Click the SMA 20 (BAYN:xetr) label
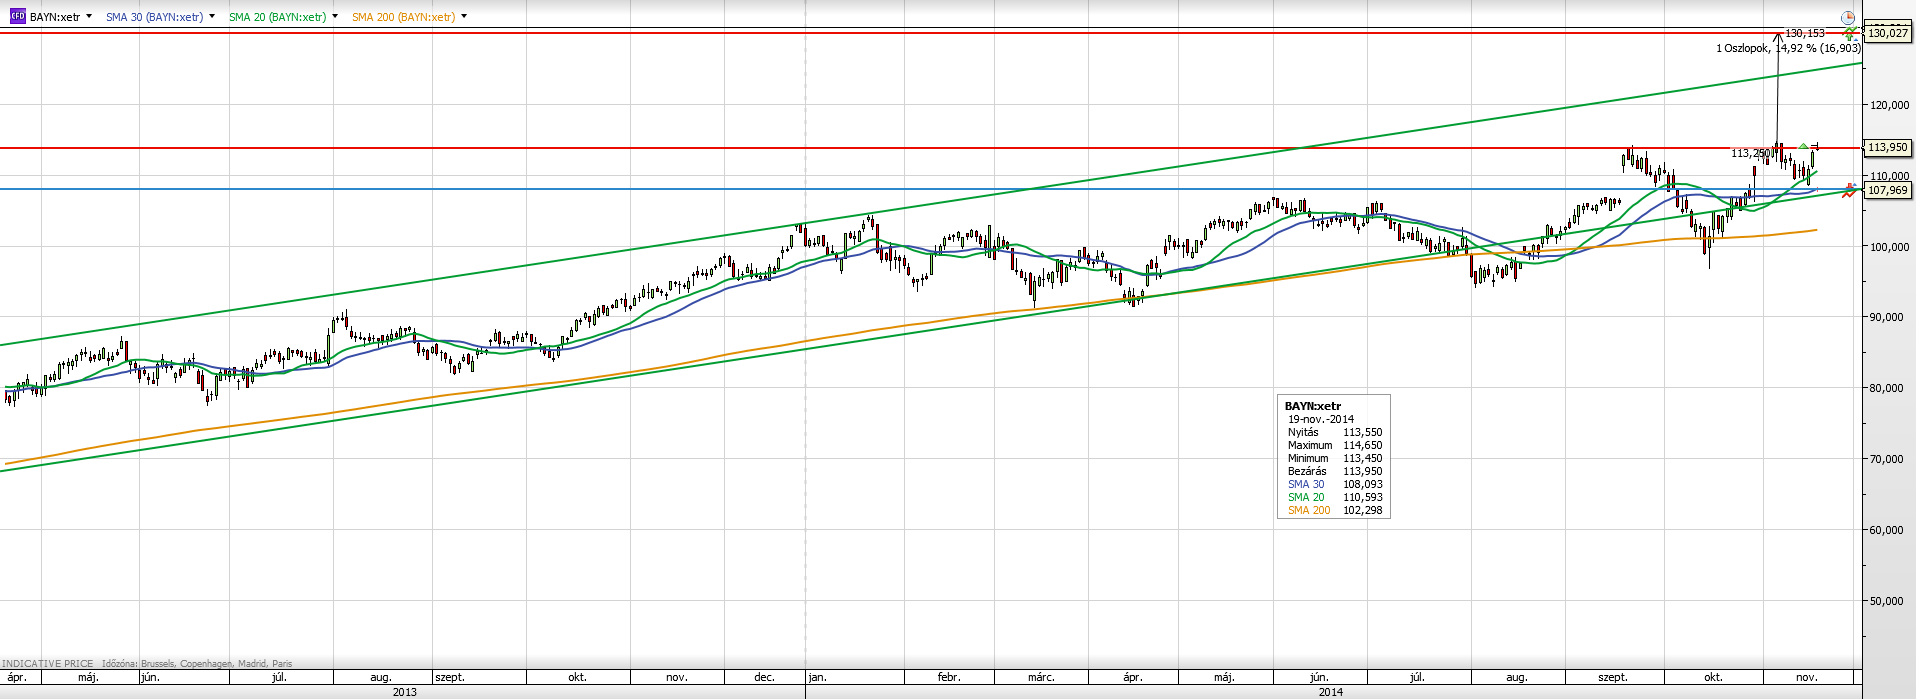The width and height of the screenshot is (1916, 699). 277,17
